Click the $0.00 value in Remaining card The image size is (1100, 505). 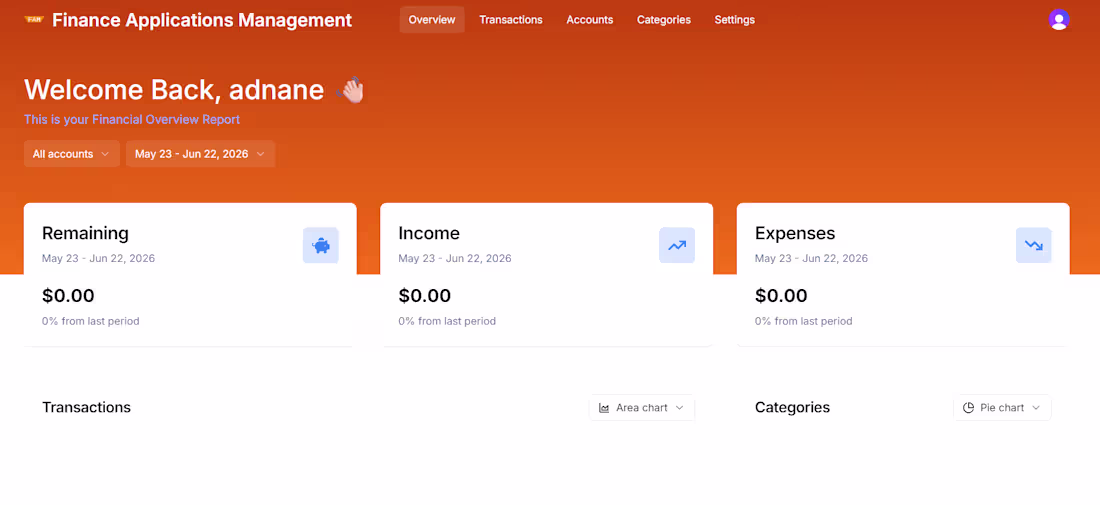pyautogui.click(x=68, y=295)
